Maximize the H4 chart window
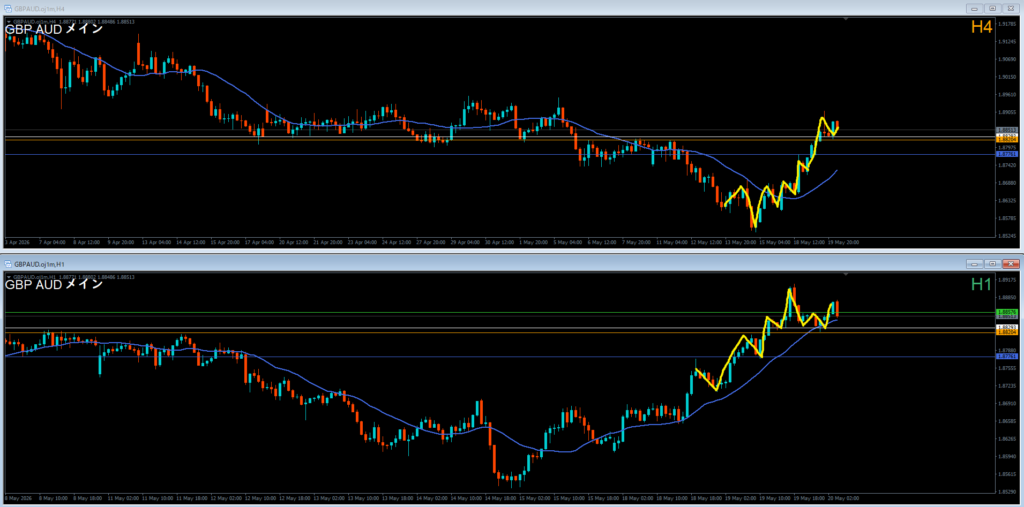Screen dimensions: 1024x507 coord(993,8)
